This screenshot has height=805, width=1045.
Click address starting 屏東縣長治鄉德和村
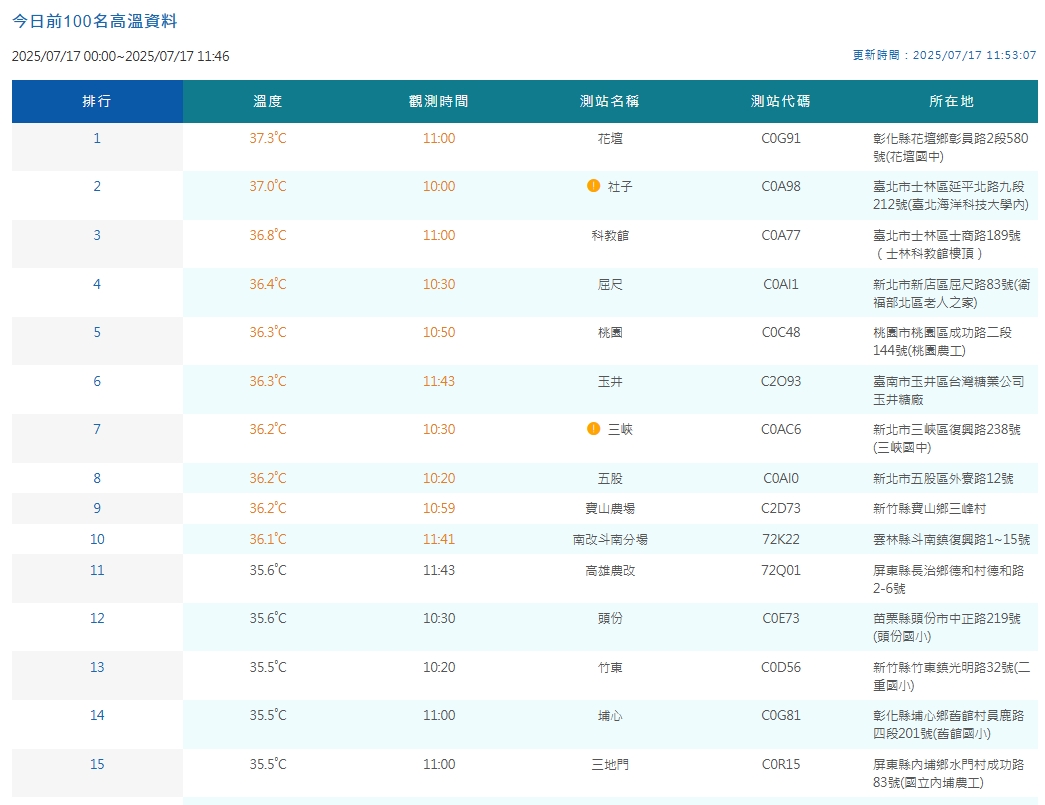click(x=948, y=579)
